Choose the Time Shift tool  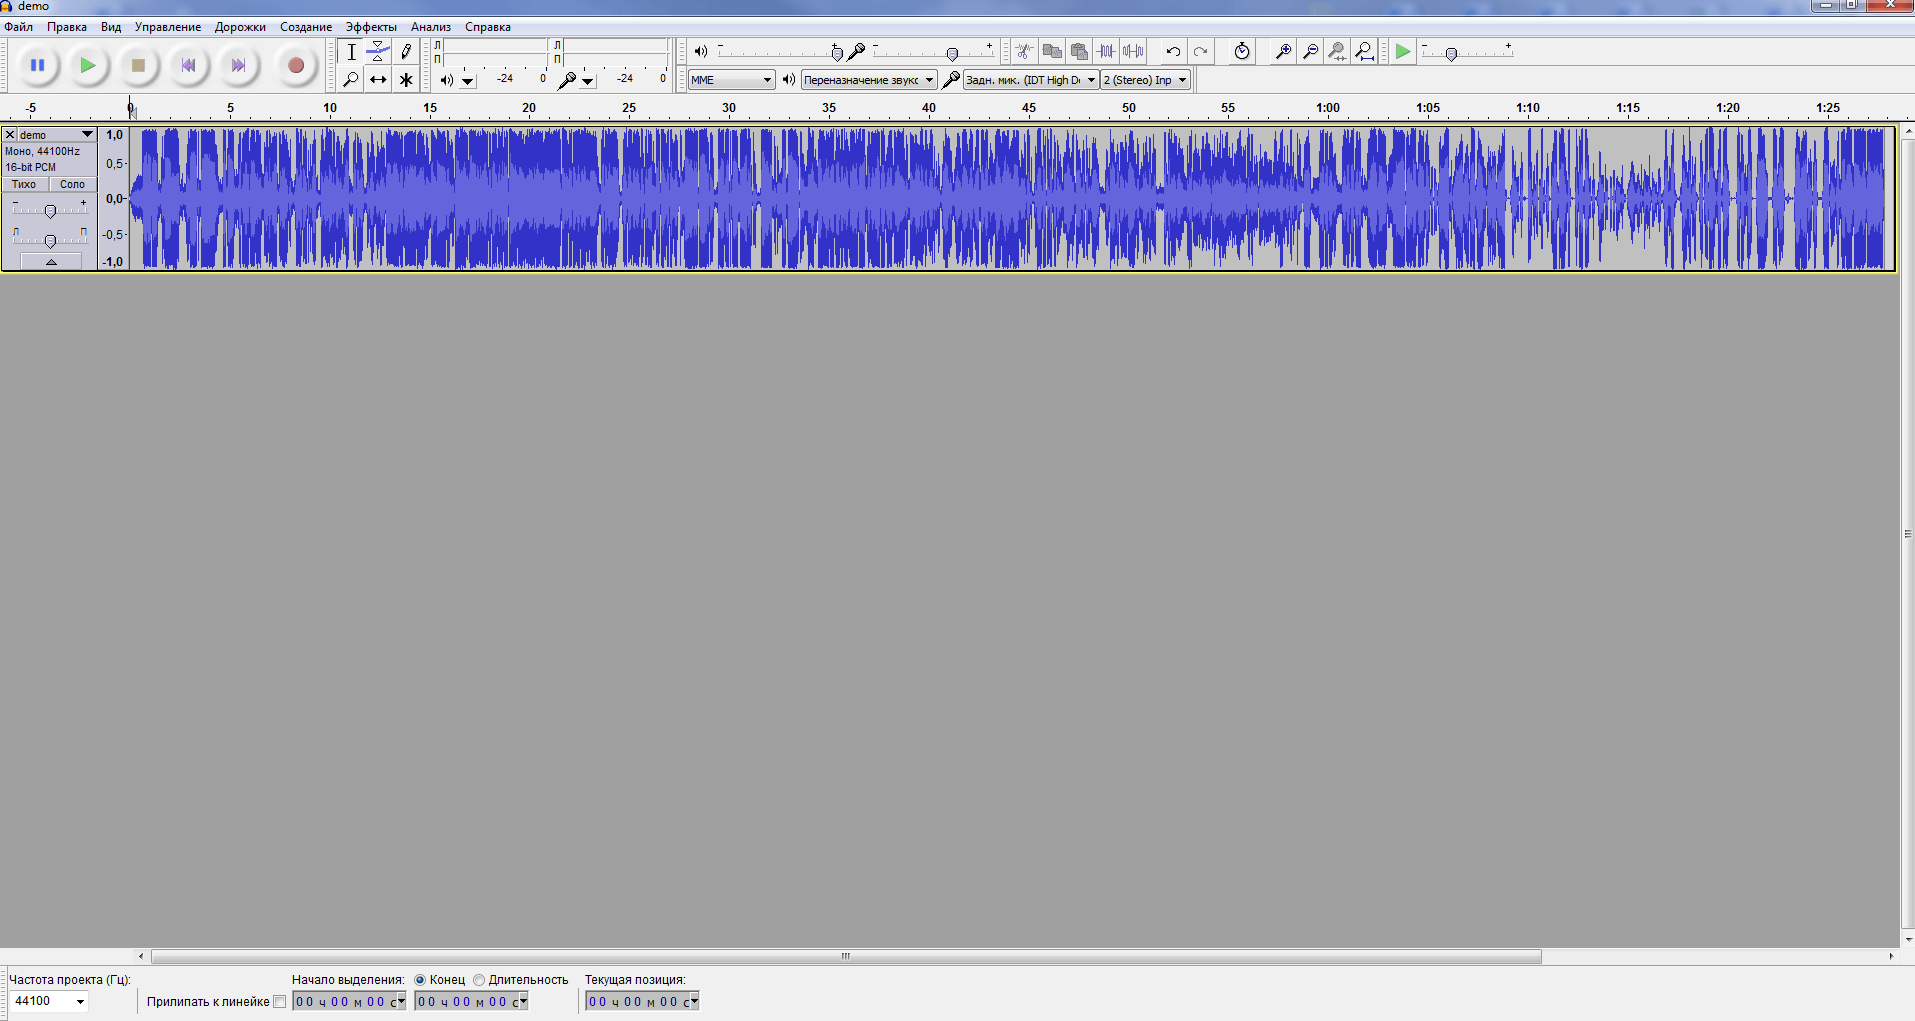click(378, 80)
